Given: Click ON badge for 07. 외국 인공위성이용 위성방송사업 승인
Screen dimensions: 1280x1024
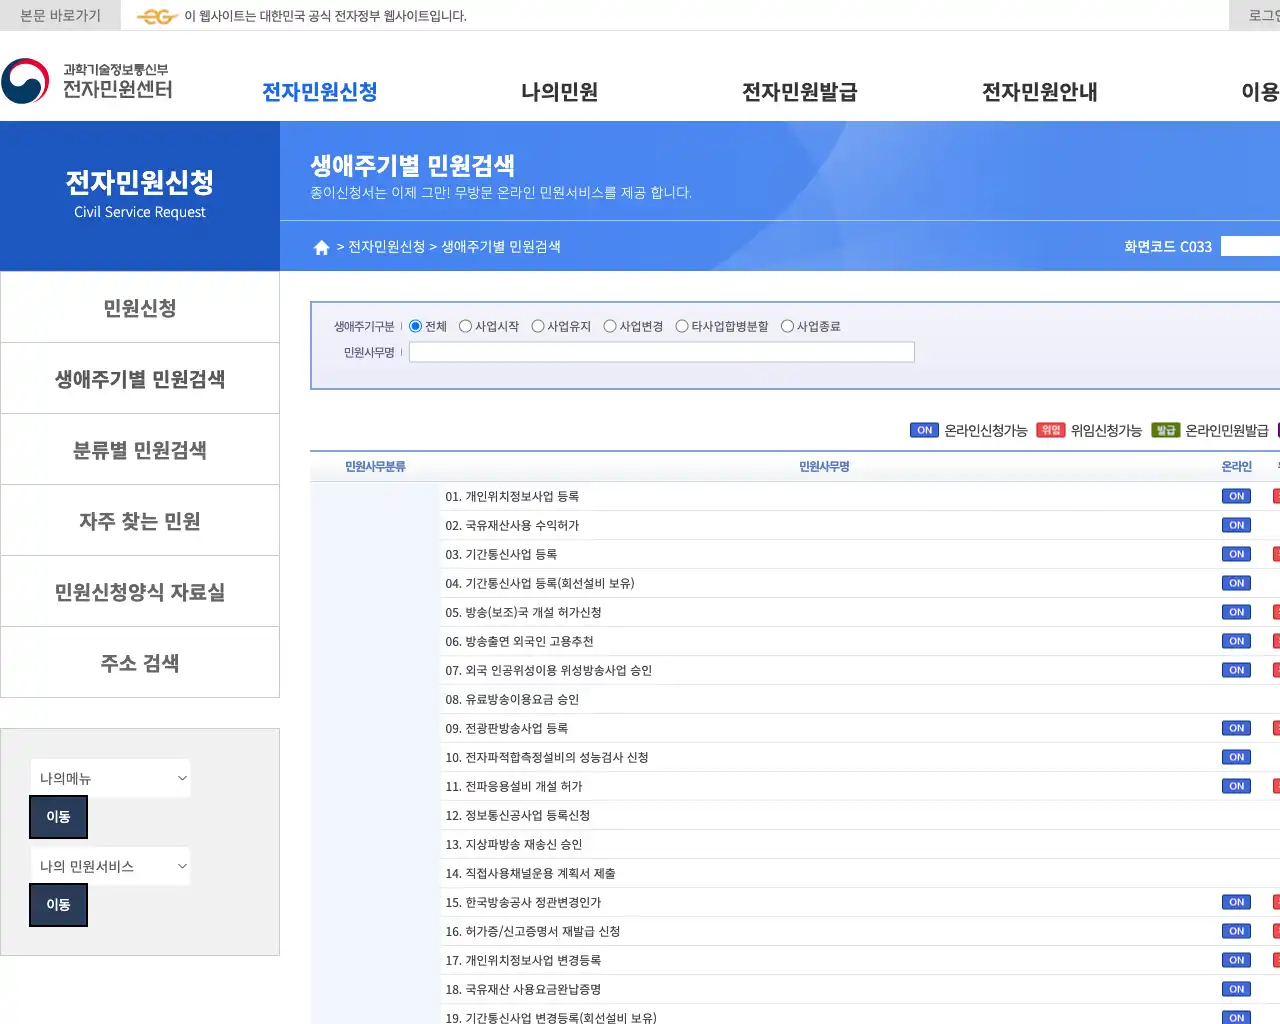Looking at the screenshot, I should 1237,670.
